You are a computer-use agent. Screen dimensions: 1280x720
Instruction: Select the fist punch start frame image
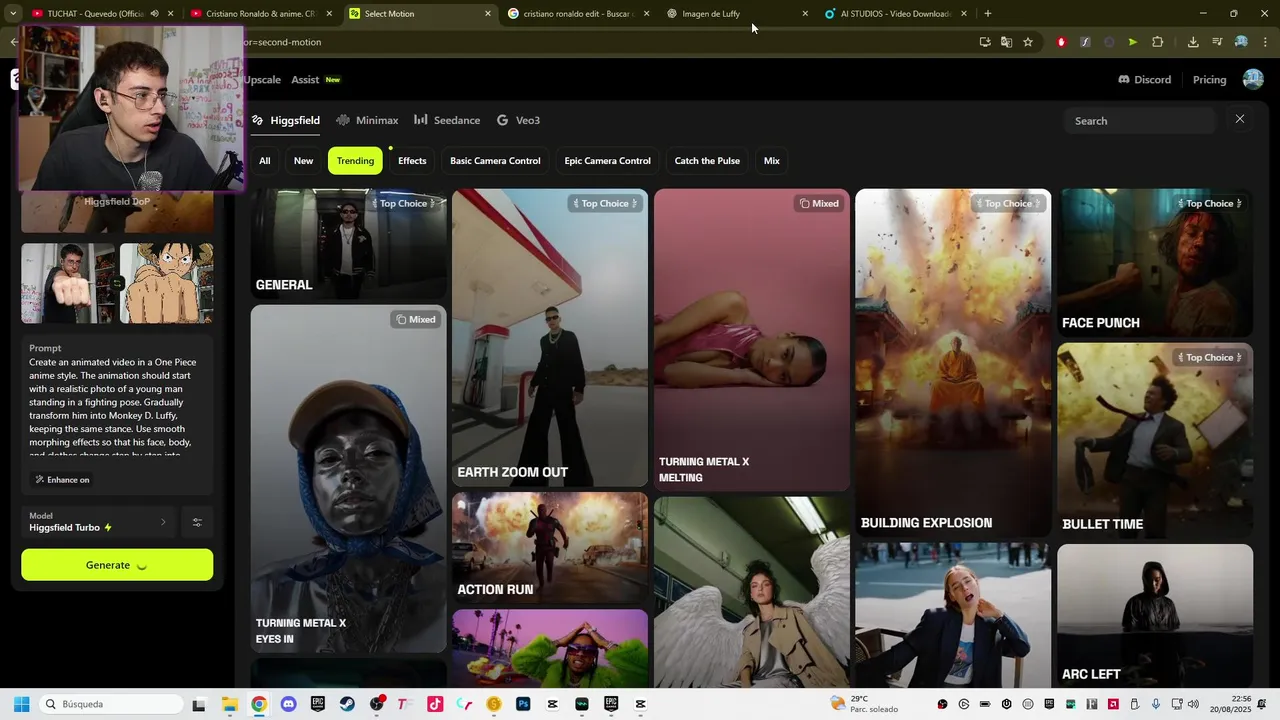pyautogui.click(x=68, y=284)
